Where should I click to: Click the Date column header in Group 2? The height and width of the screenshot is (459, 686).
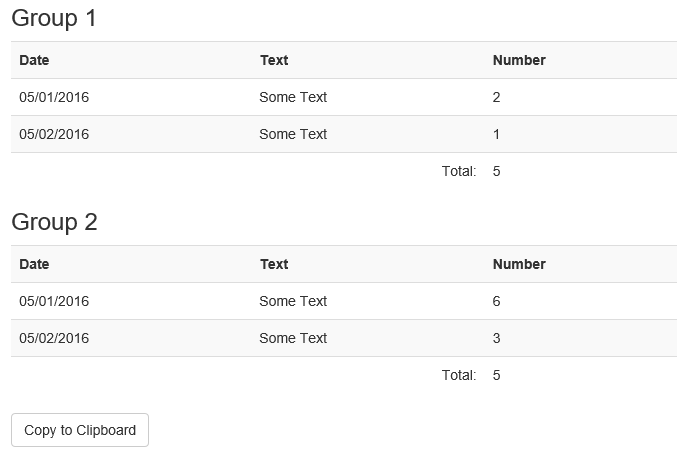[34, 264]
